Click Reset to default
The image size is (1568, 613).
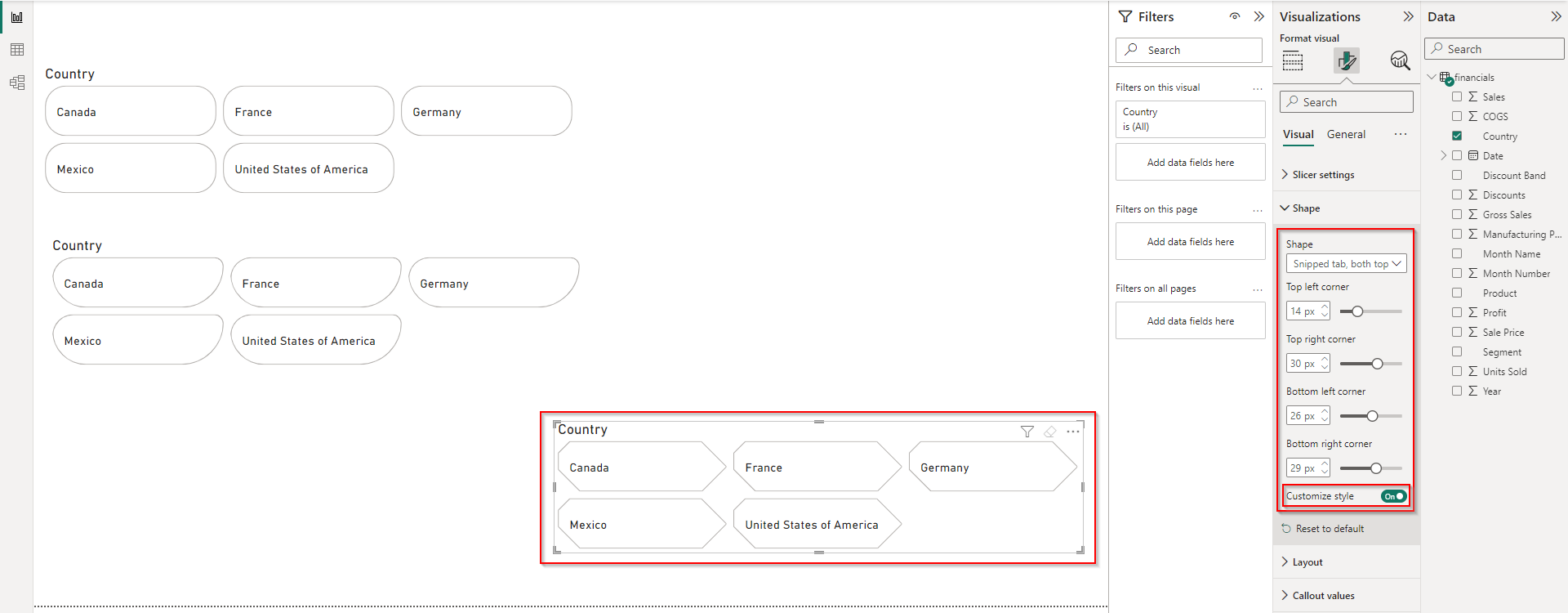tap(1322, 528)
